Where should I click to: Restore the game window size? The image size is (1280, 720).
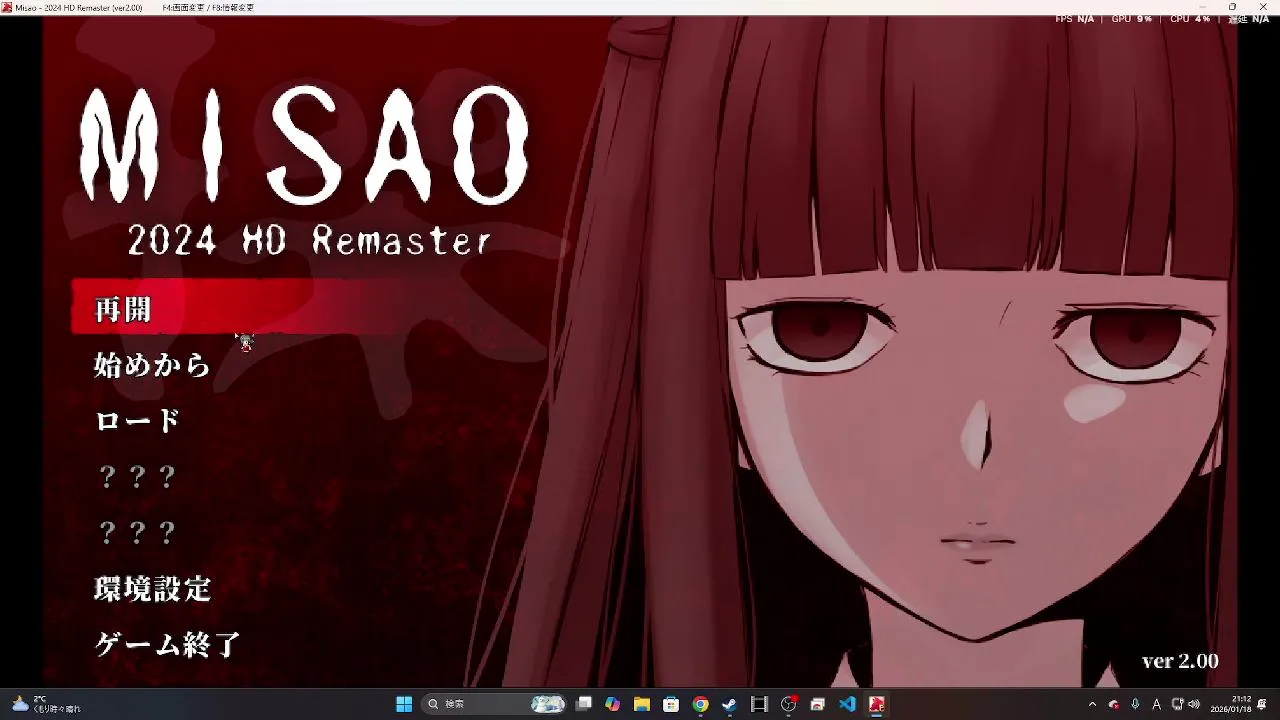tap(1232, 7)
